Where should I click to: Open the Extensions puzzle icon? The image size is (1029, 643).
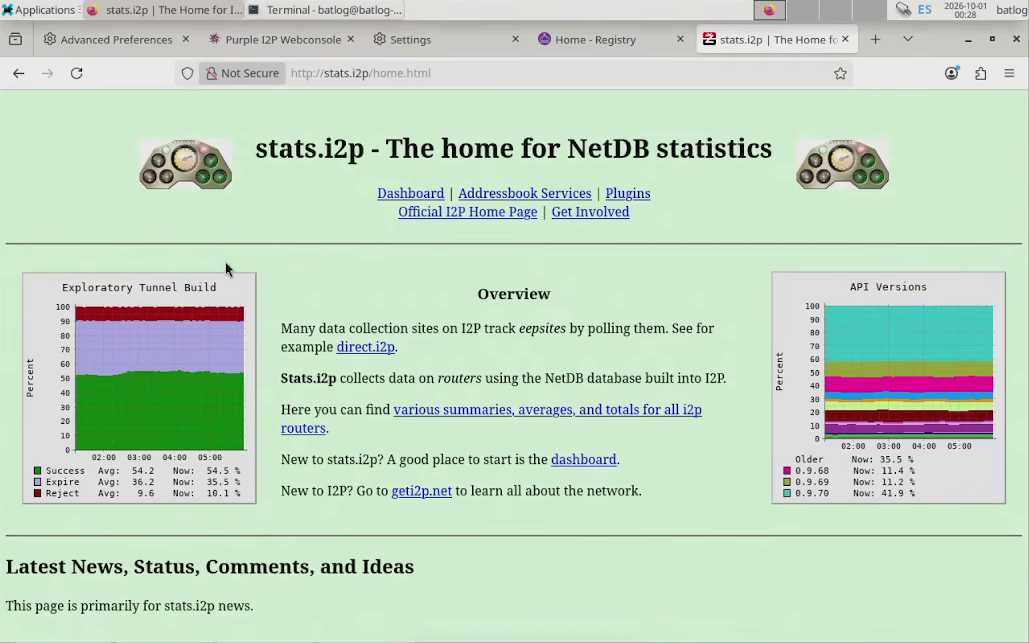(980, 73)
